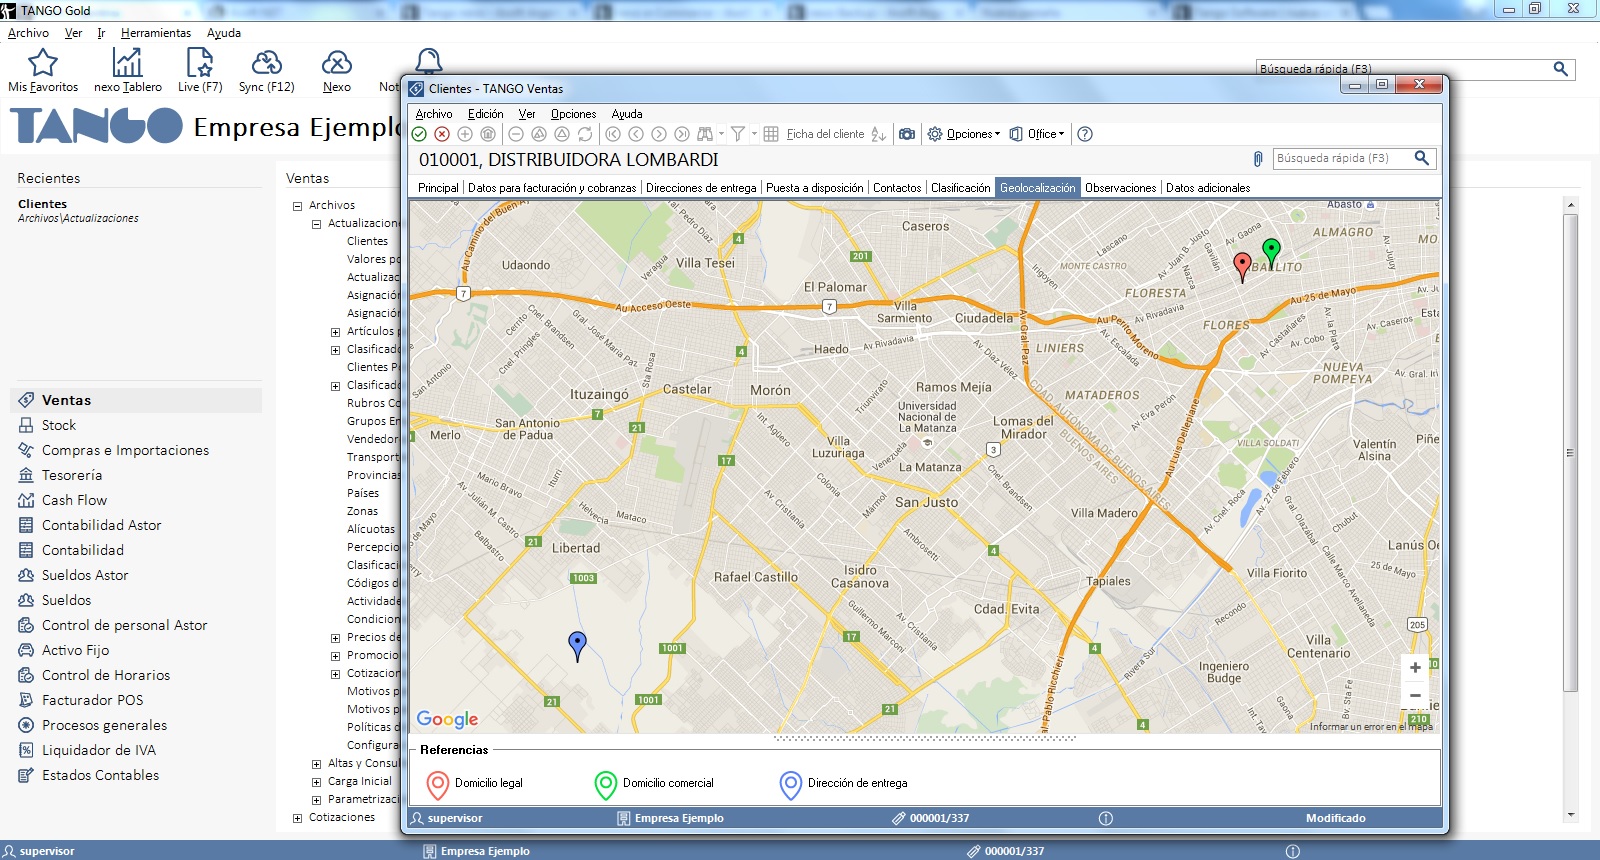
Task: Click the refresh arrows toolbar icon
Action: click(x=585, y=134)
